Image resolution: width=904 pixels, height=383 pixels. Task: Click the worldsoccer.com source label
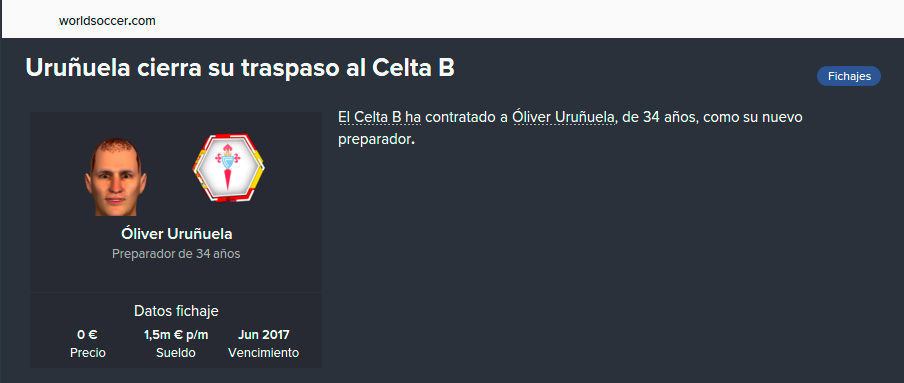[x=107, y=21]
